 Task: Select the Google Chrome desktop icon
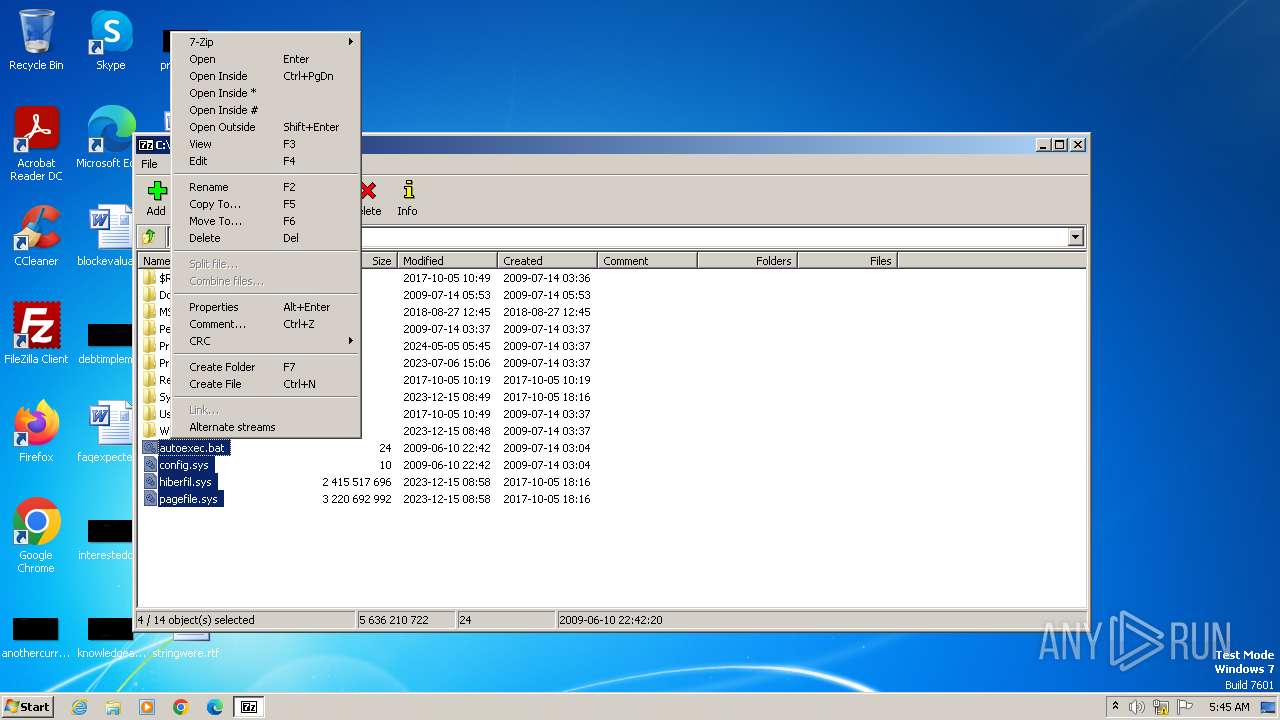click(36, 536)
